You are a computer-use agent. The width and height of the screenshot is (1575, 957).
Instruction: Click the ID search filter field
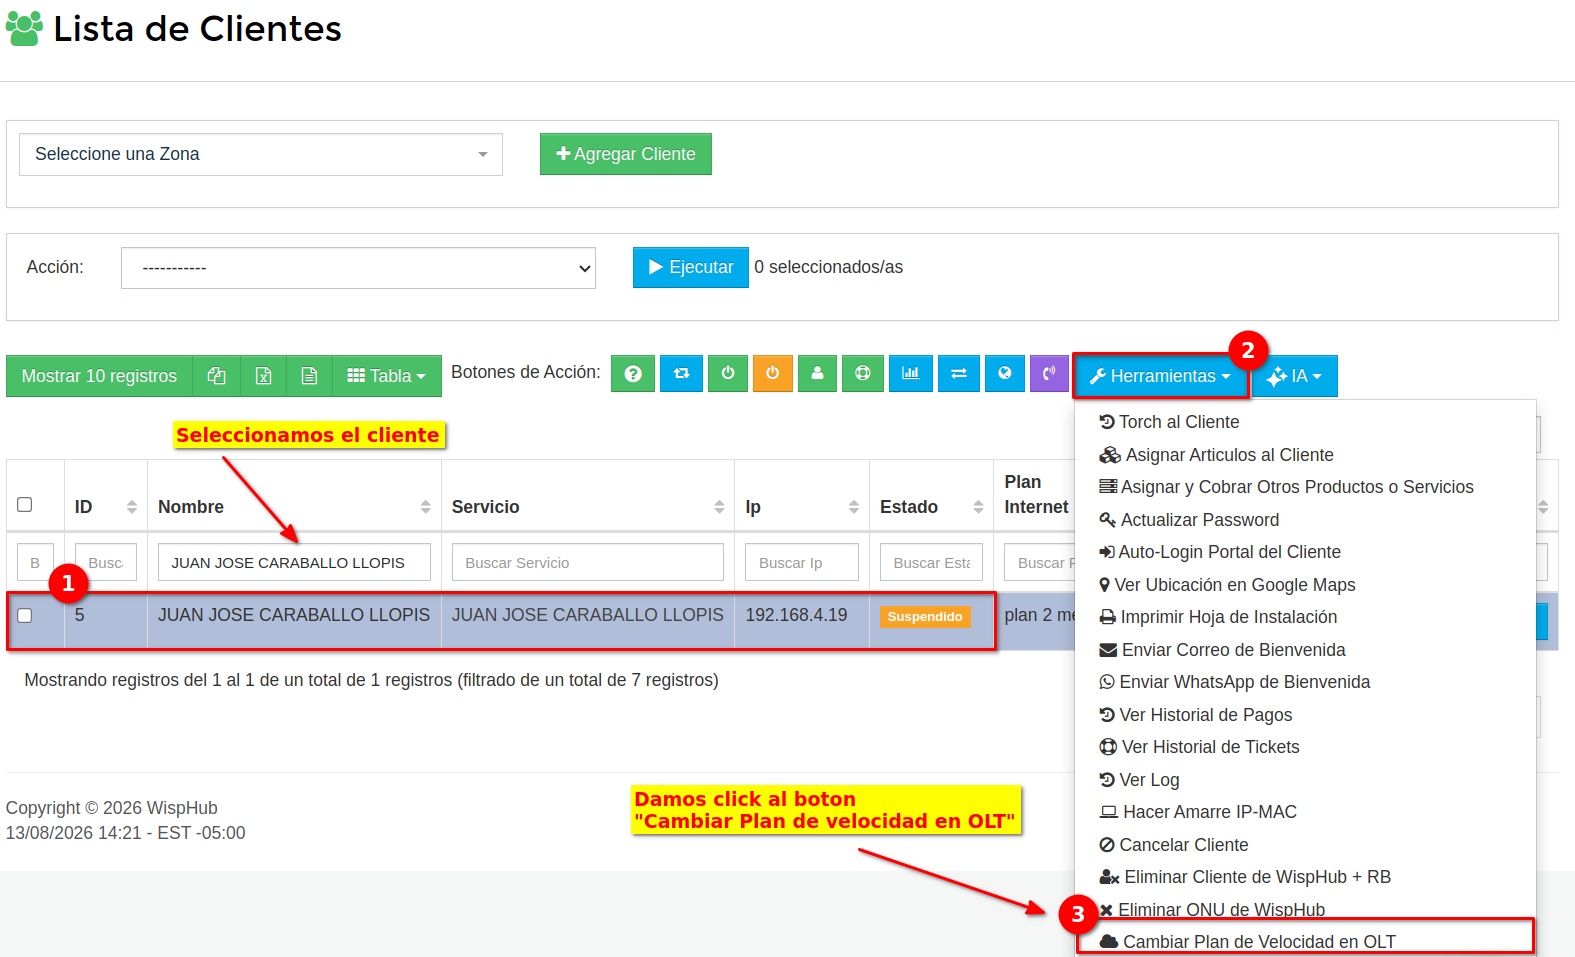(x=106, y=562)
